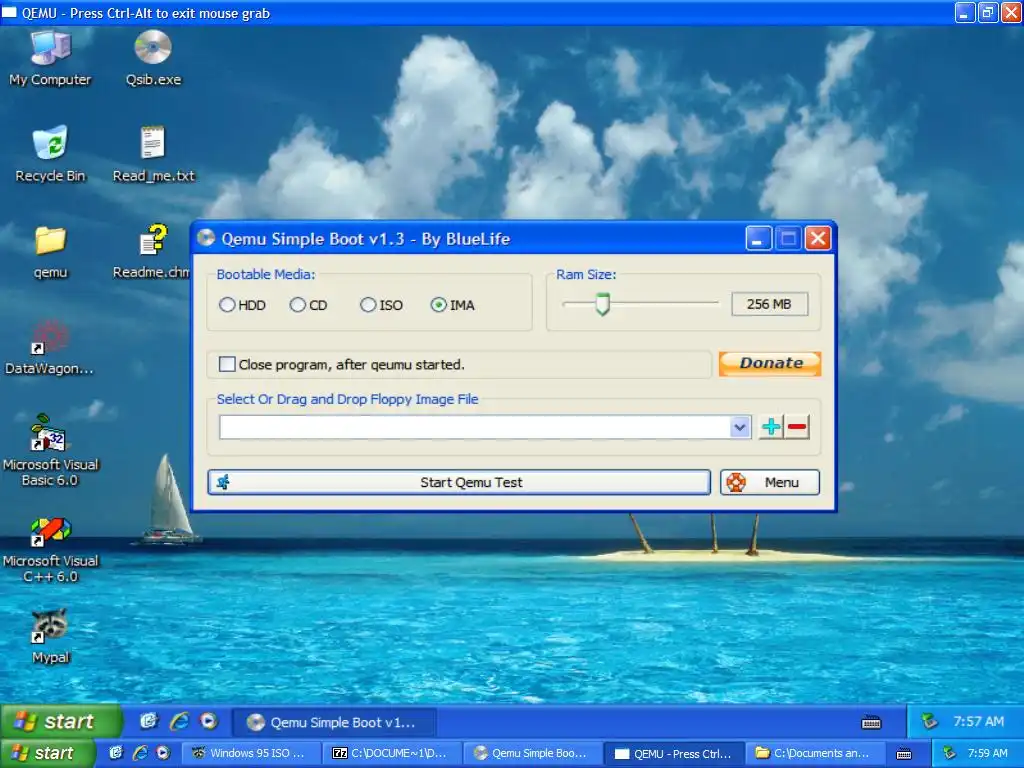Click Show Desktop quick launch, bottom taskbar
1024x768 pixels.
pyautogui.click(x=116, y=753)
